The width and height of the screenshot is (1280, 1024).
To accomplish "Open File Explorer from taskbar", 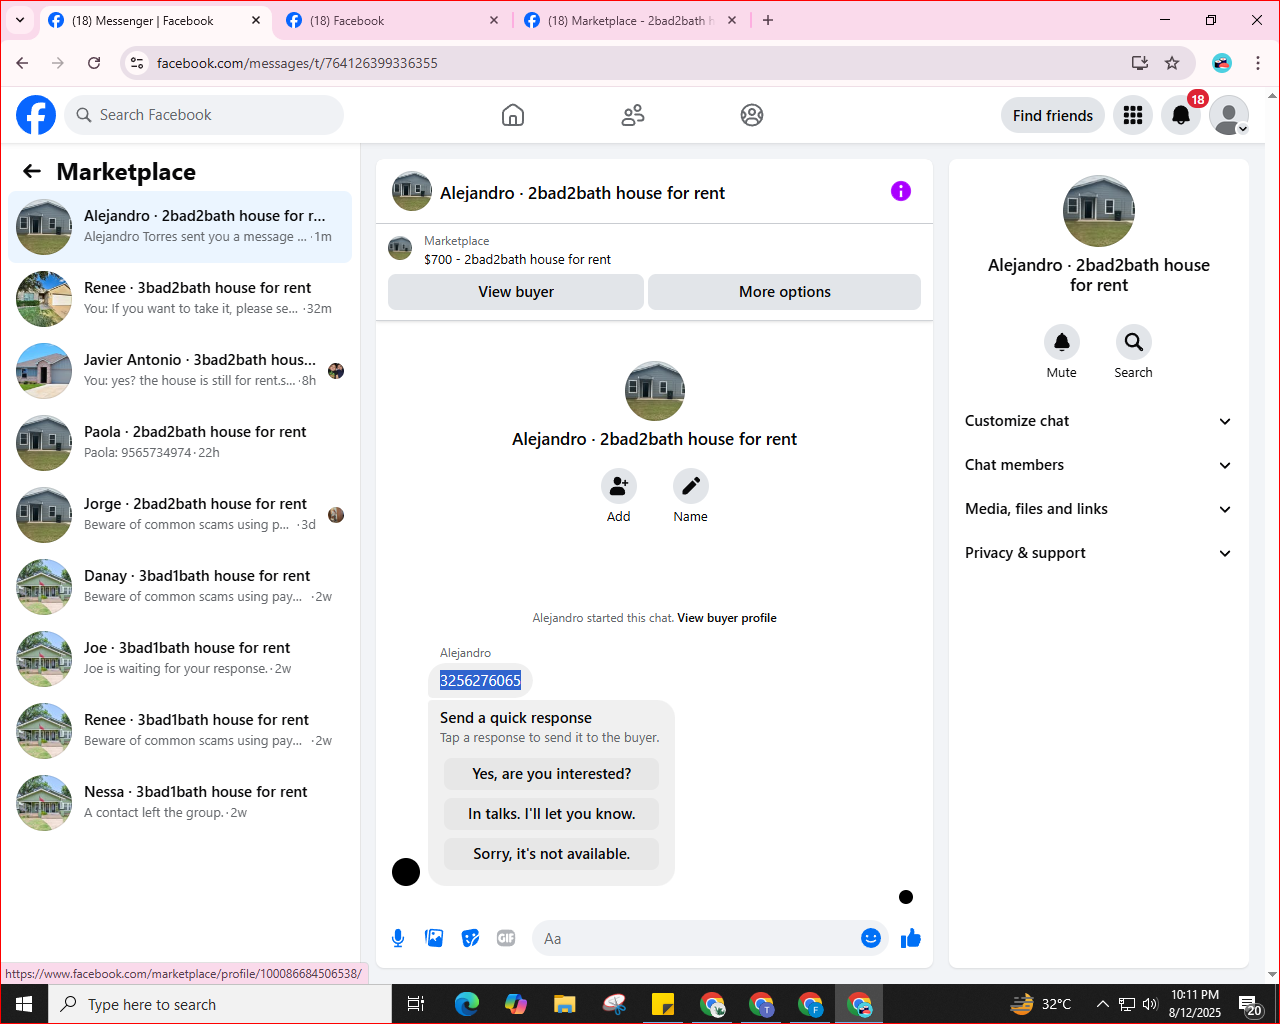I will point(565,1004).
